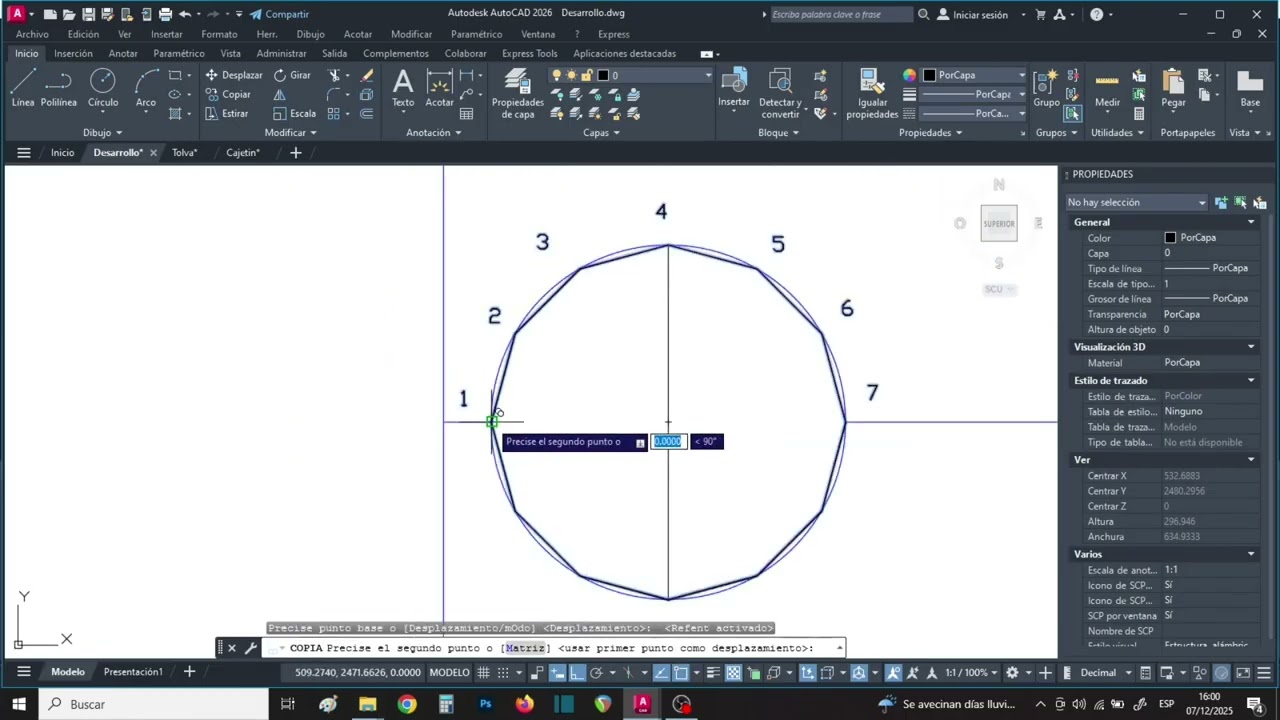Expand the Dibujo panel dropdown
This screenshot has width=1280, height=720.
coord(102,133)
